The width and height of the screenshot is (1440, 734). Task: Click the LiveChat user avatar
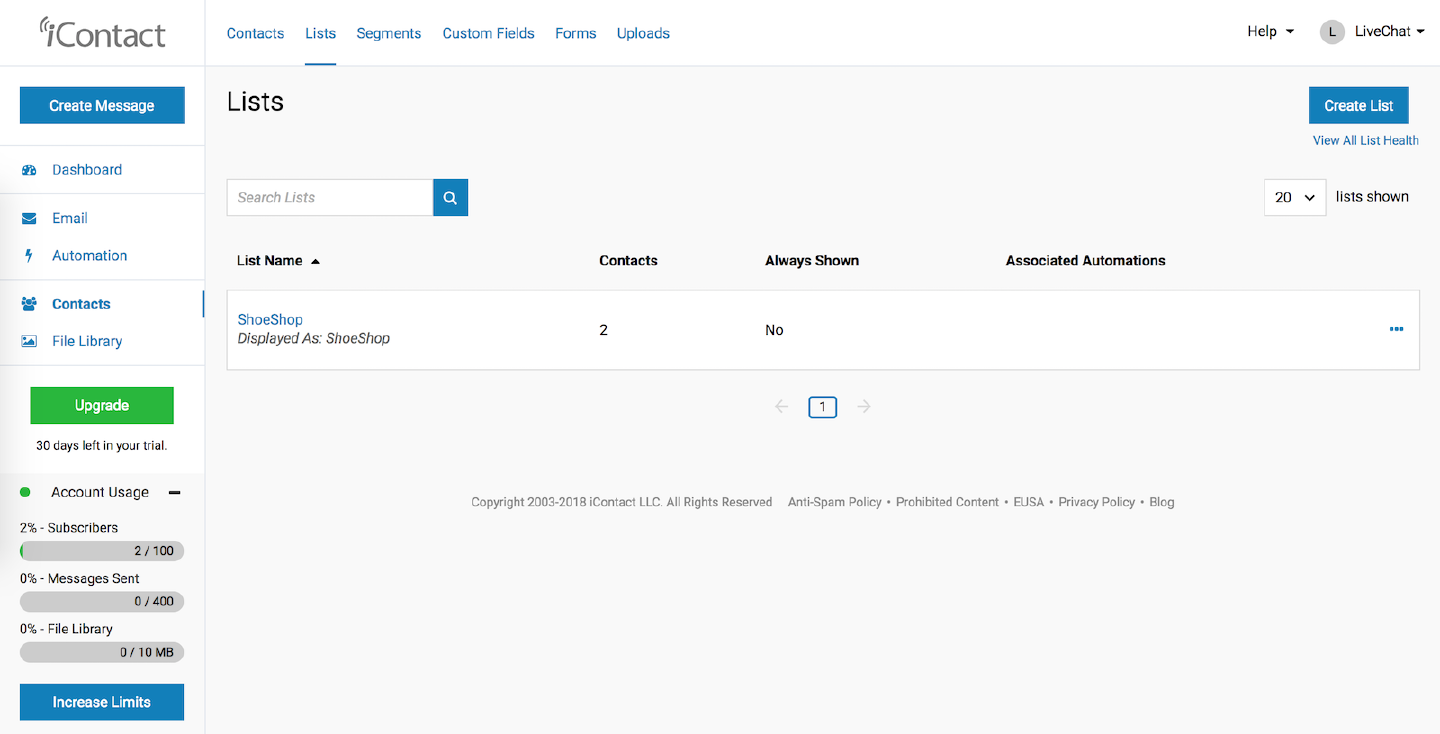1332,32
